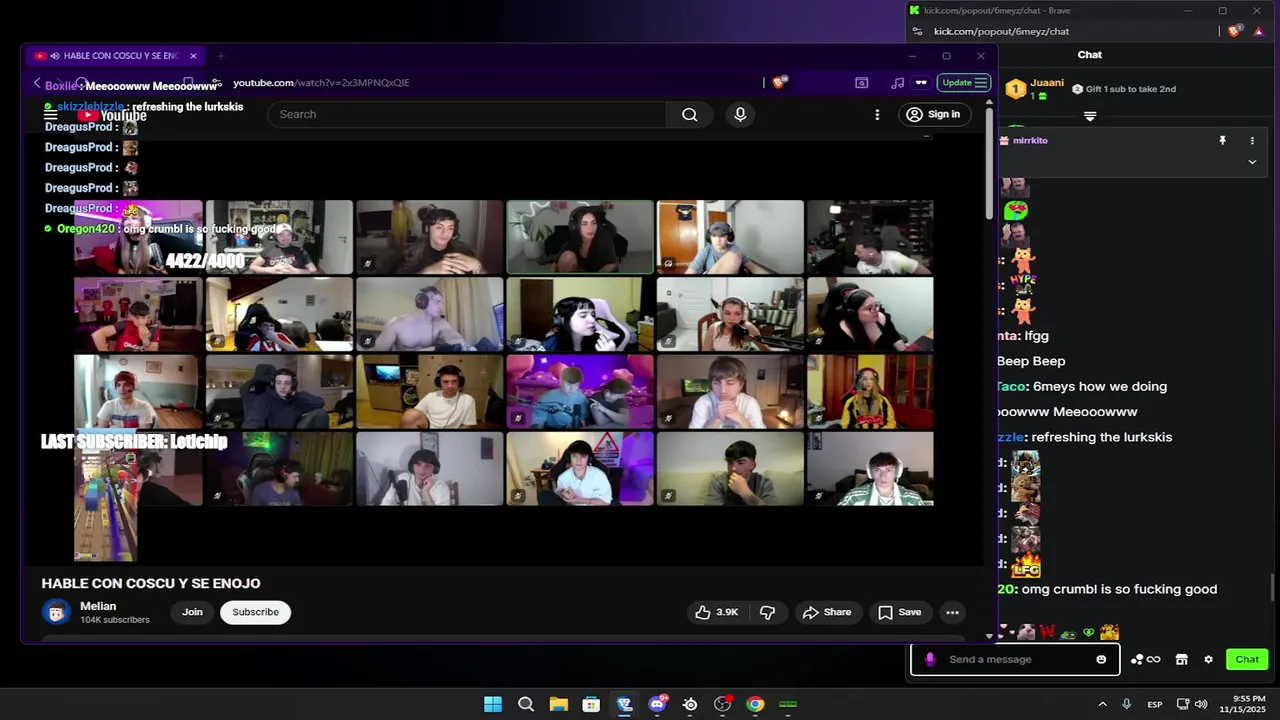Viewport: 1280px width, 720px height.
Task: Click the Subscribe button for Melian
Action: 255,612
